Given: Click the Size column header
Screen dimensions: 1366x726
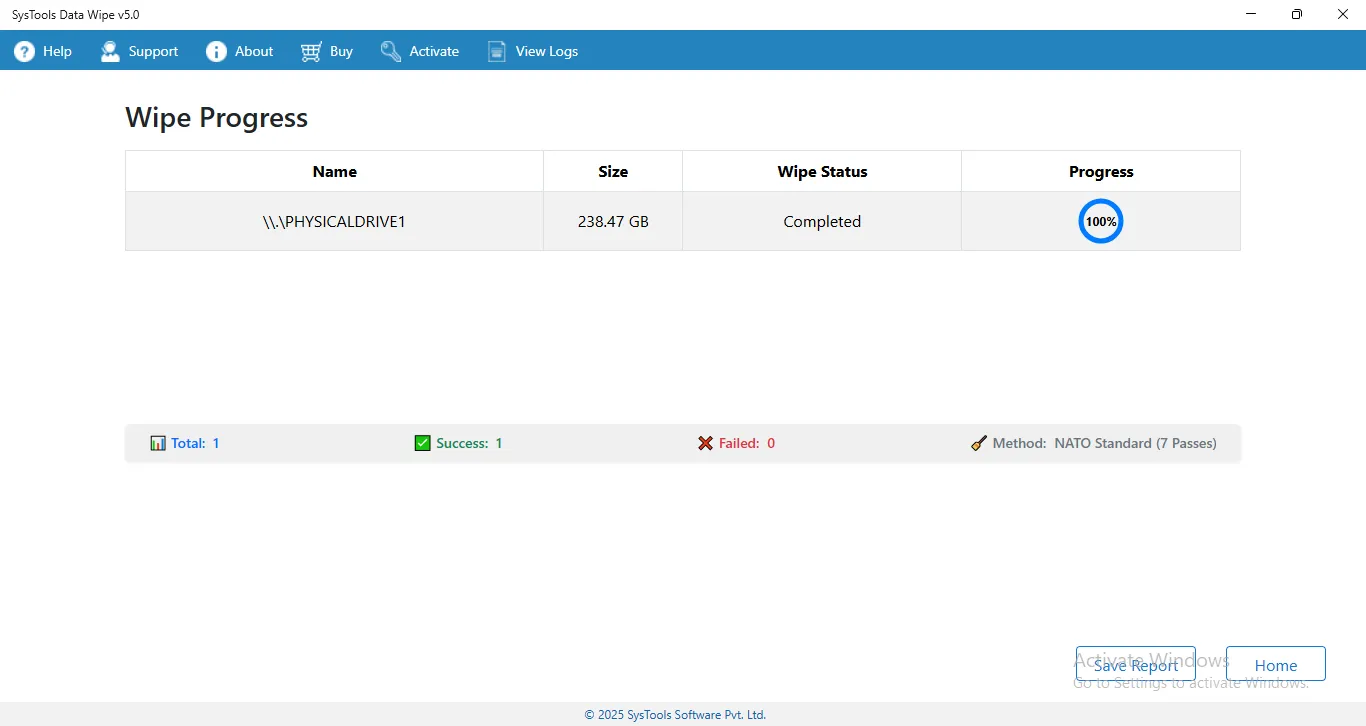Looking at the screenshot, I should [613, 171].
